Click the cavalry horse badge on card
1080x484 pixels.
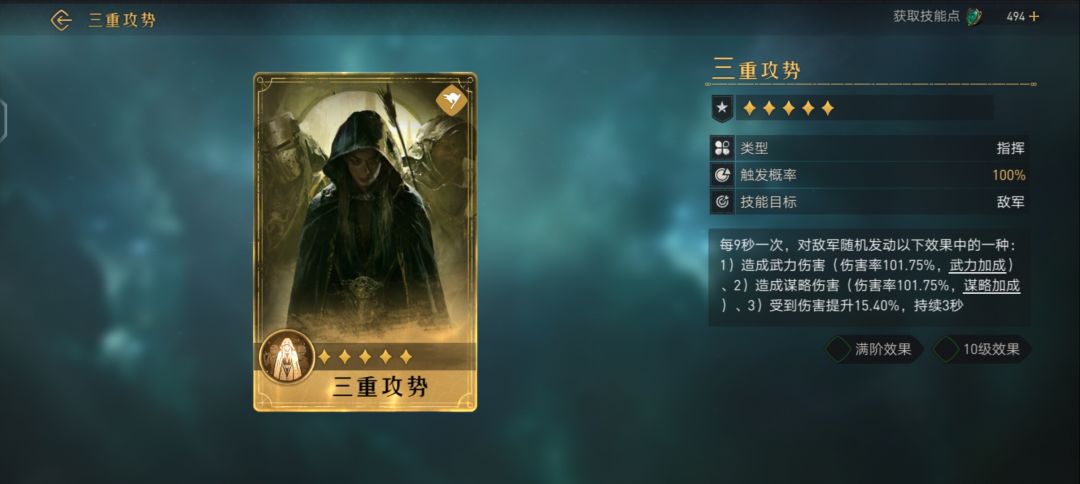click(x=451, y=101)
